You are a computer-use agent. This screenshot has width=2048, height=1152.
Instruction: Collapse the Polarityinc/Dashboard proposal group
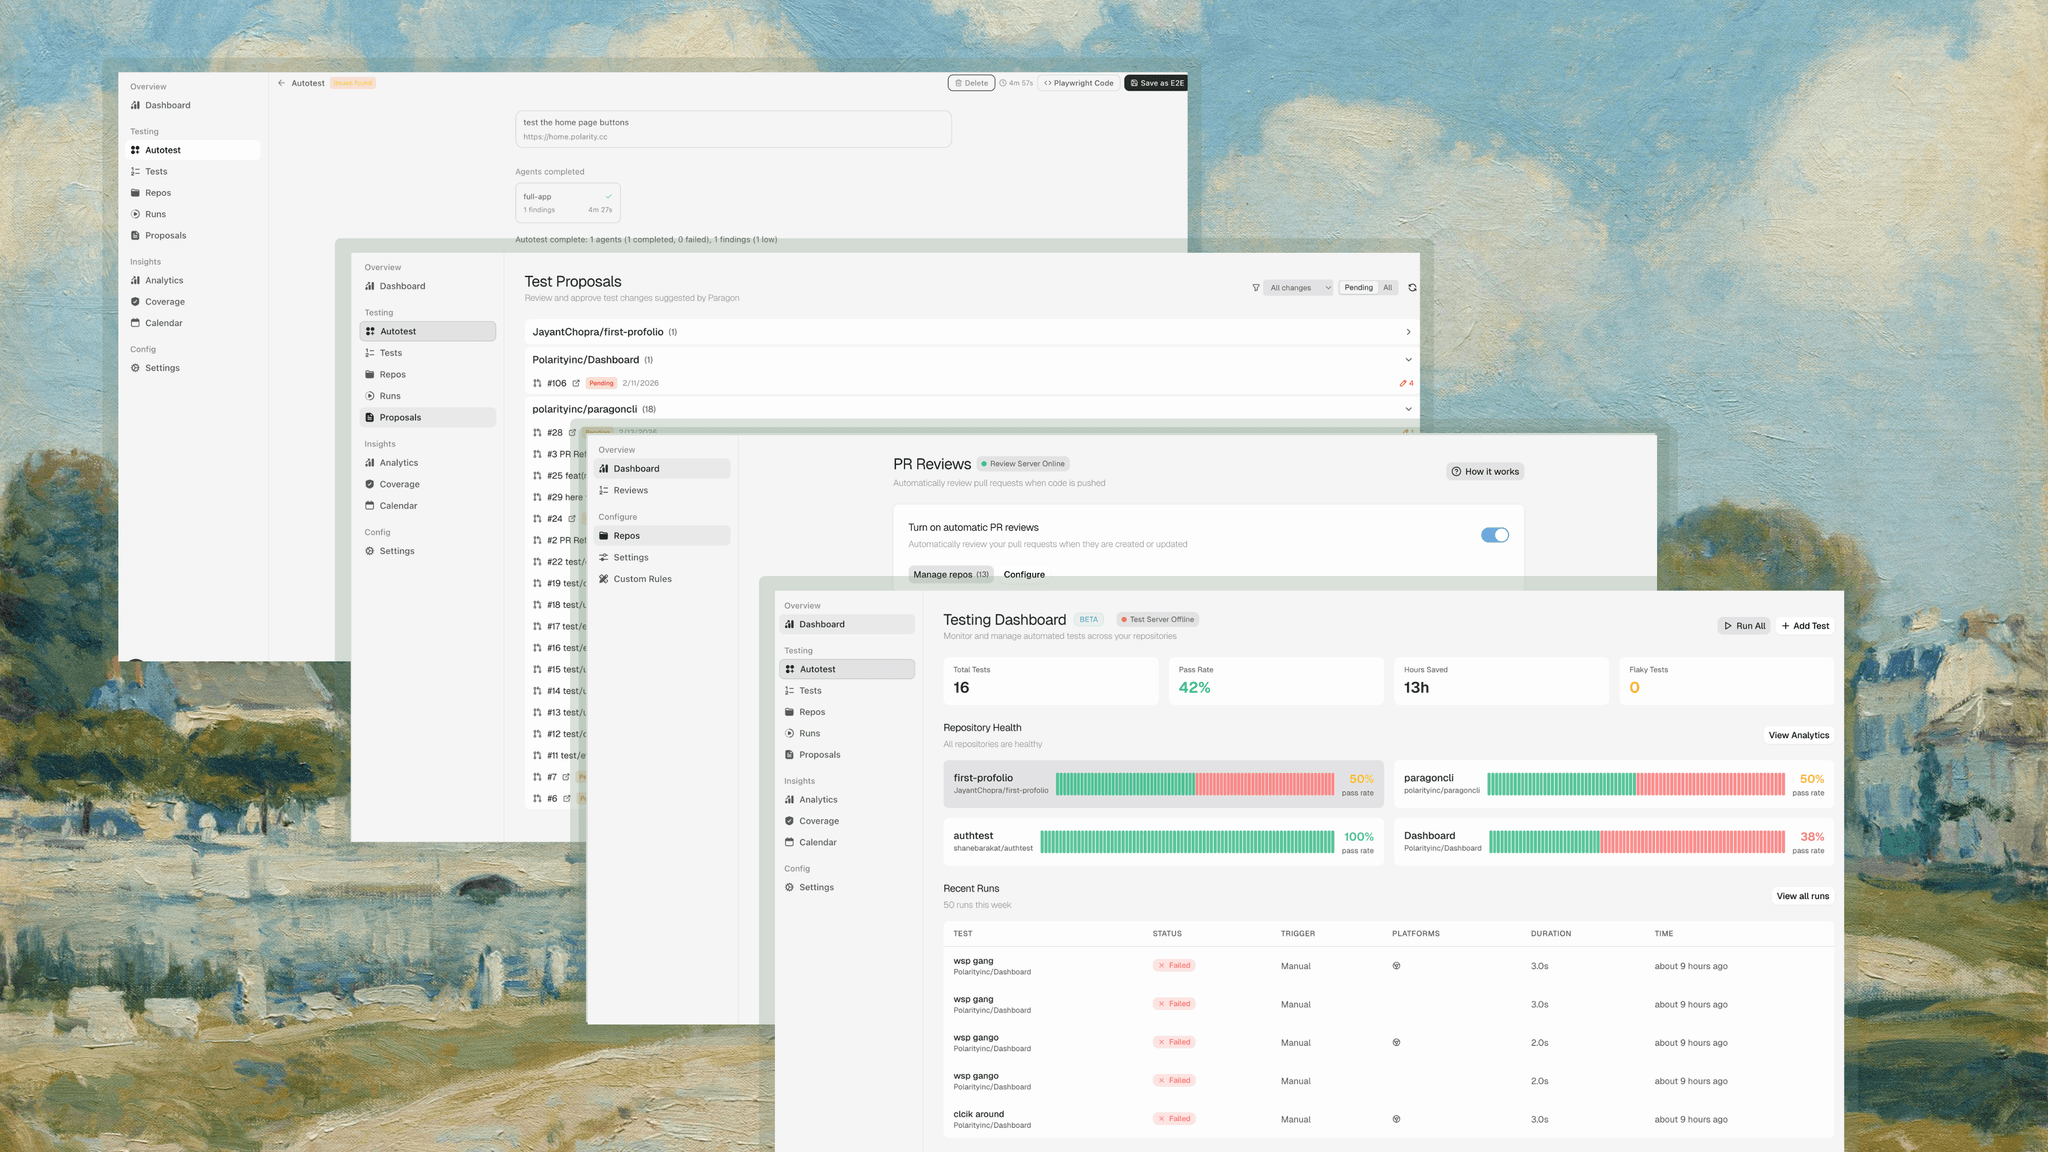[x=1408, y=359]
